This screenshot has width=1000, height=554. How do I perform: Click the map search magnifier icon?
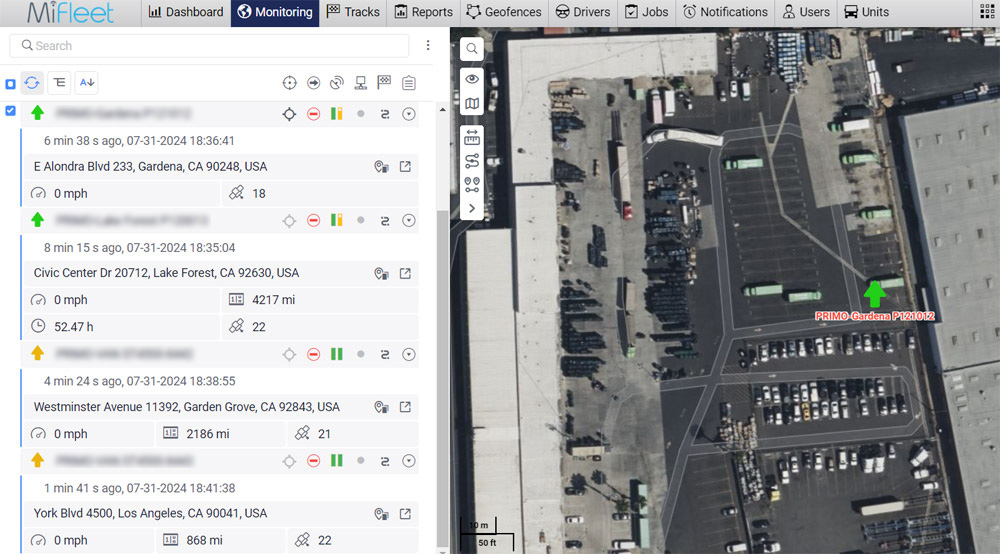[x=472, y=49]
